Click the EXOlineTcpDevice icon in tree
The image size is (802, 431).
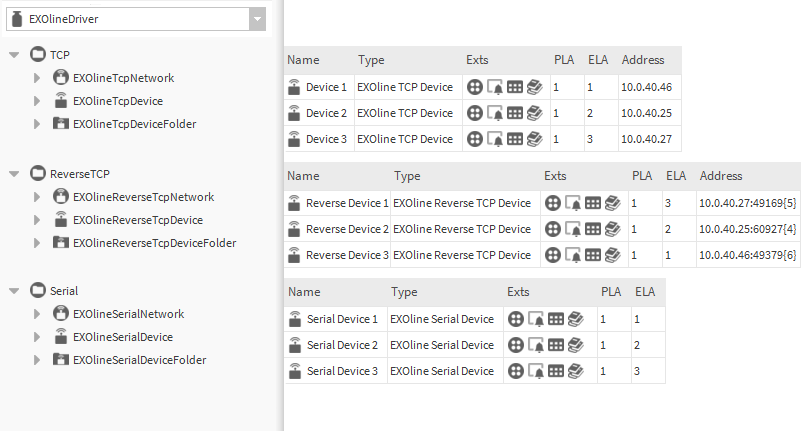click(61, 100)
